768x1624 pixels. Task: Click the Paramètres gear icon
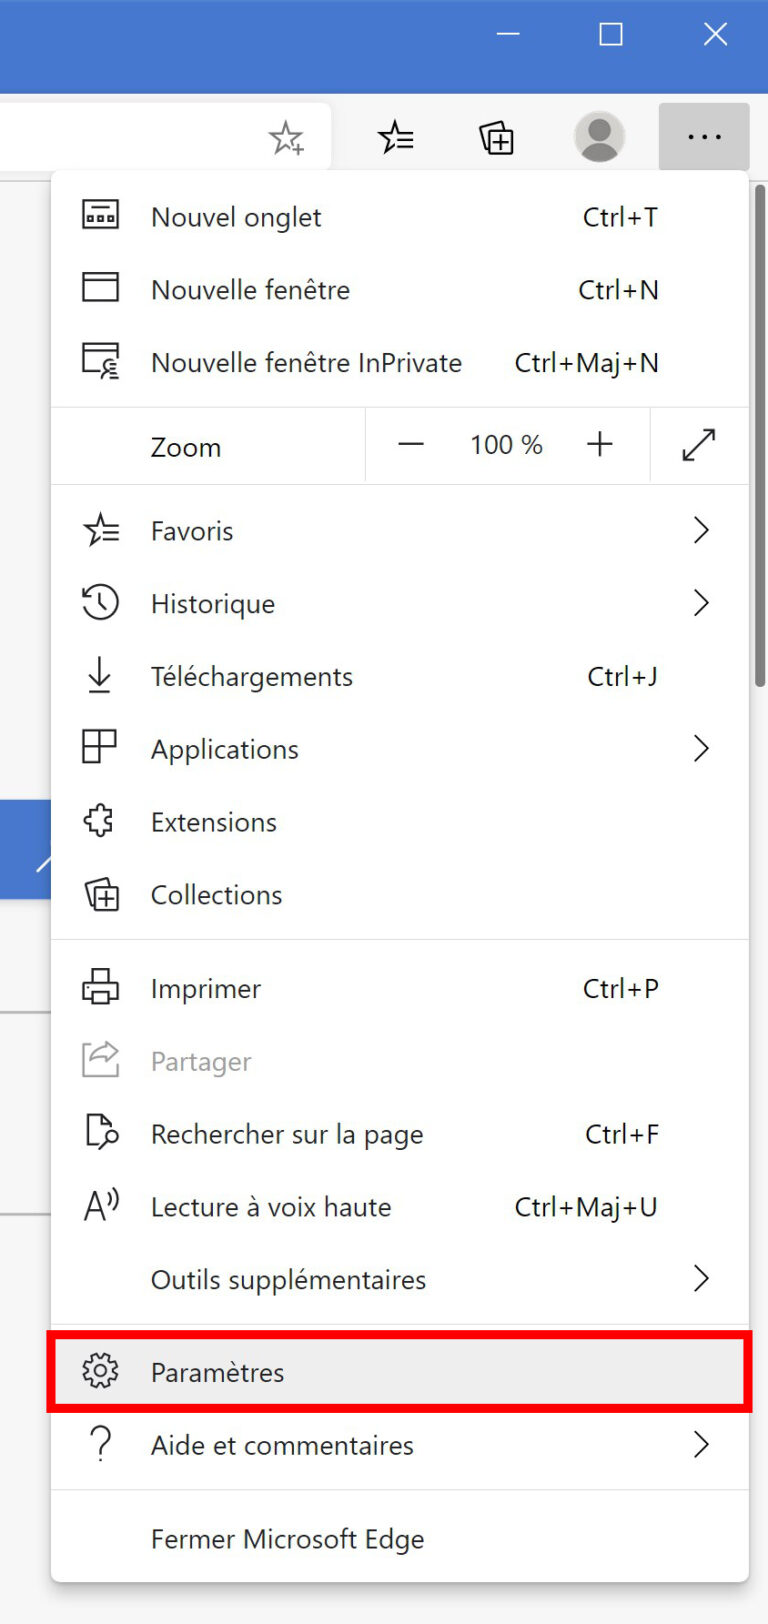(x=100, y=1371)
